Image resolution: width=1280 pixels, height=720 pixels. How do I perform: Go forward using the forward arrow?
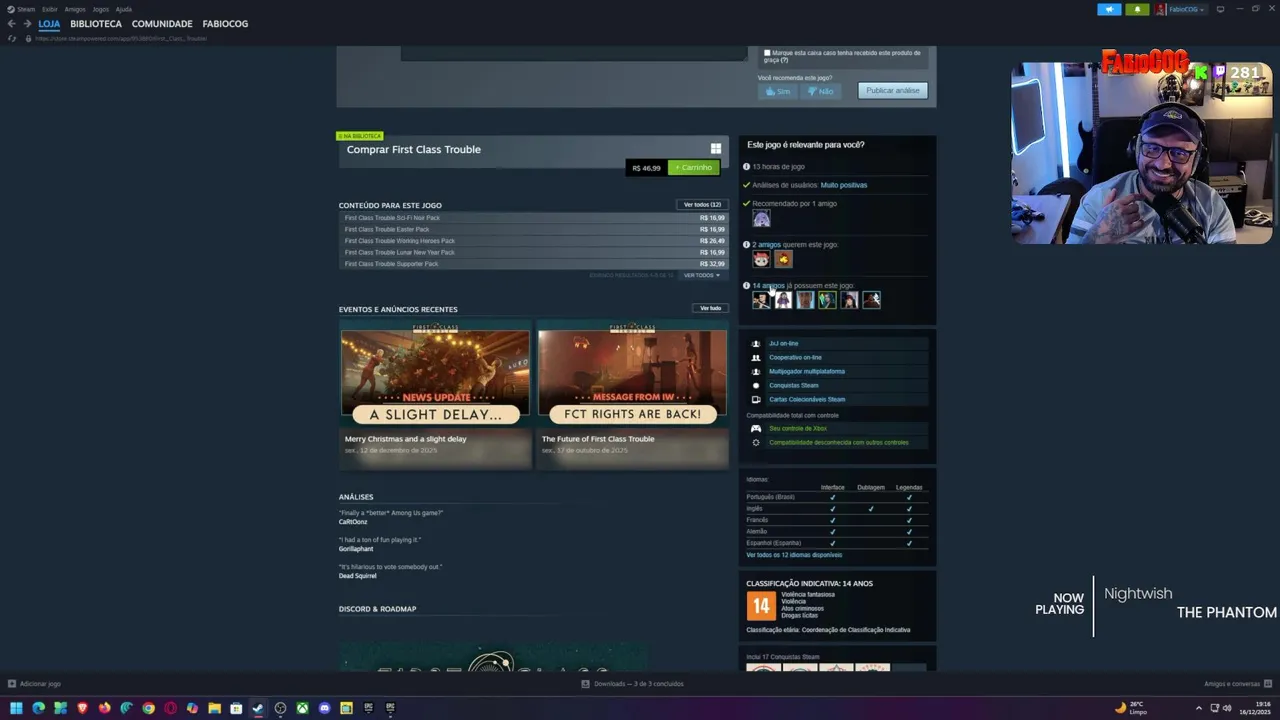coord(27,23)
